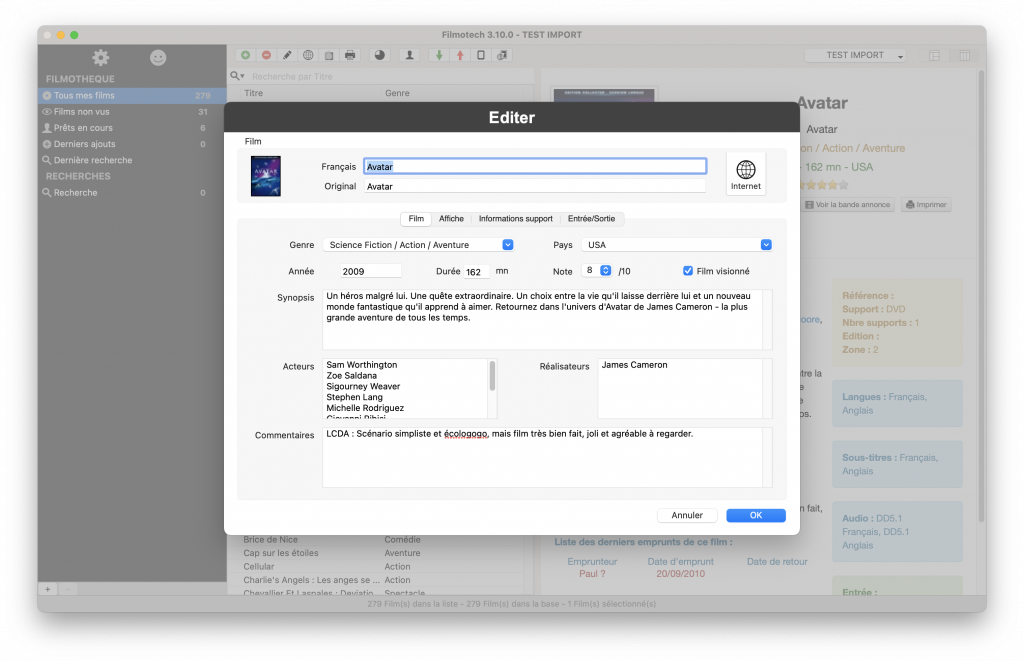
Task: Click the printer icon in toolbar
Action: click(x=350, y=55)
